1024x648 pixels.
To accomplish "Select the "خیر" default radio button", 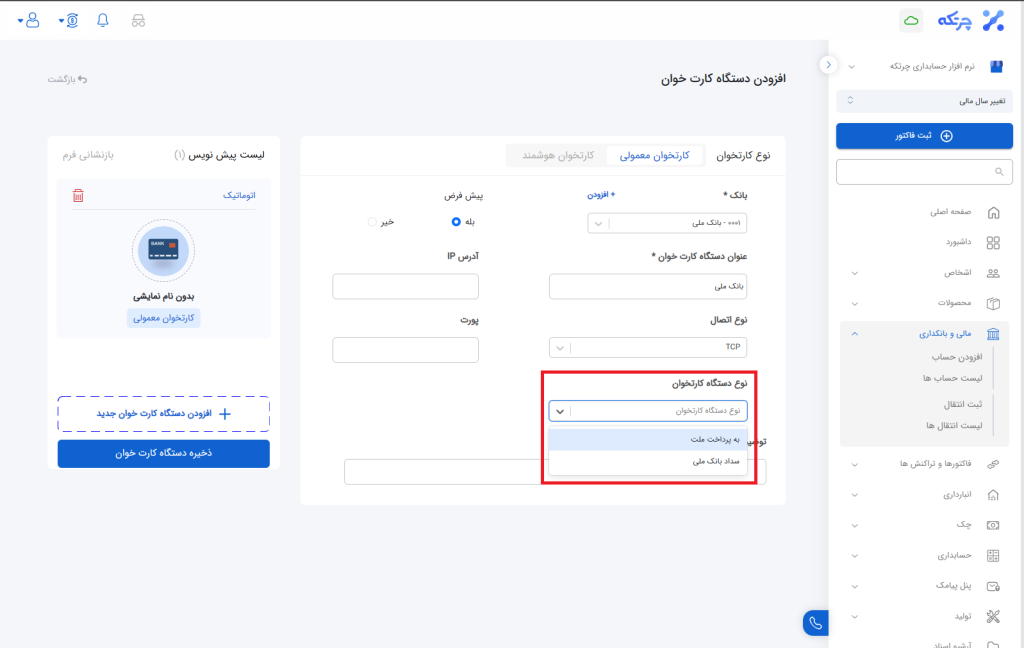I will [x=373, y=222].
